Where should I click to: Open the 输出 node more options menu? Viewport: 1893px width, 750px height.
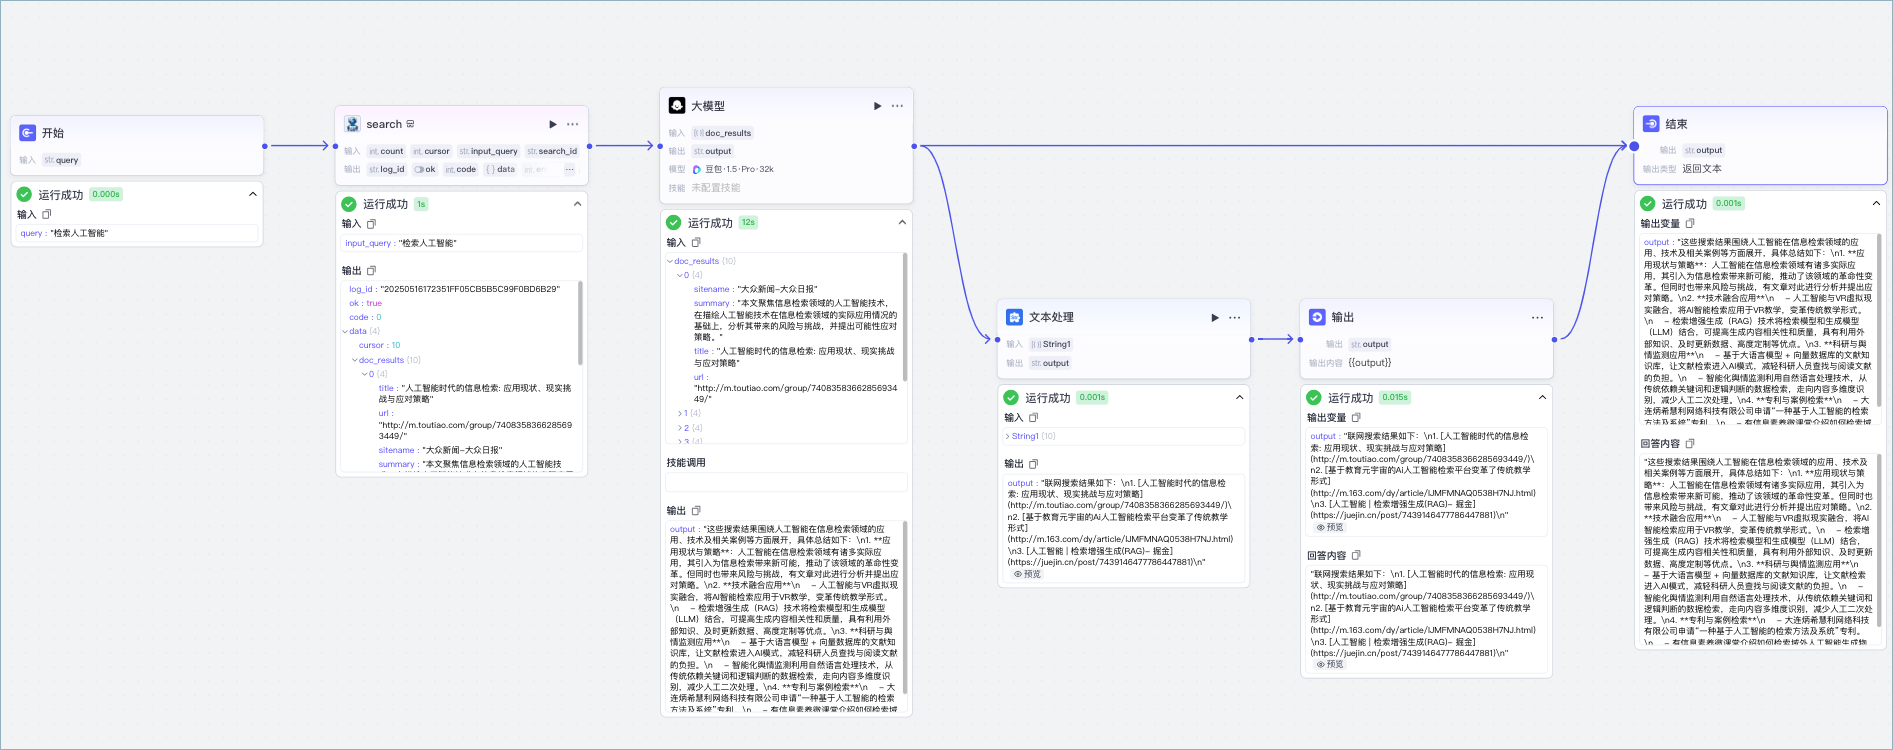coord(1537,317)
